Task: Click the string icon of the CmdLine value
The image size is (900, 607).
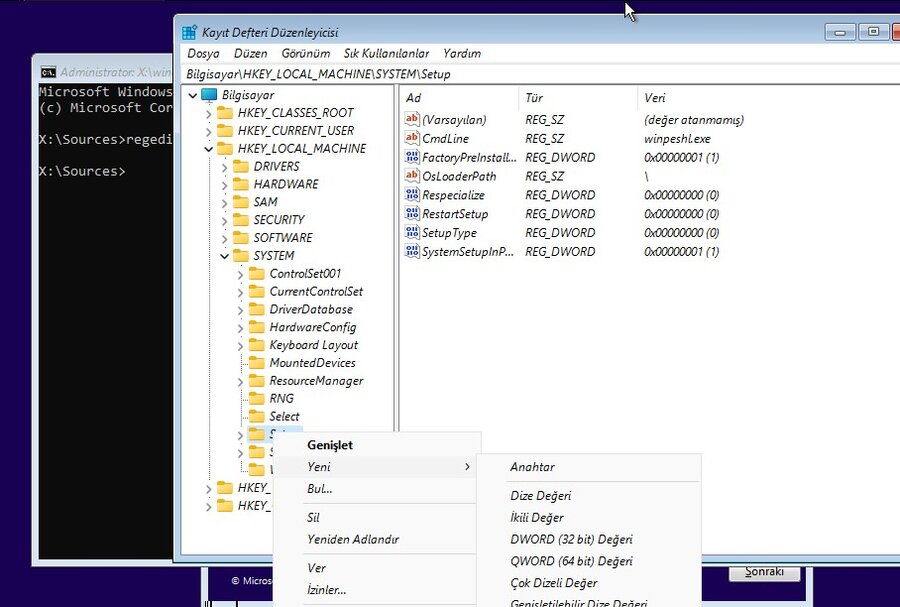Action: coord(412,138)
